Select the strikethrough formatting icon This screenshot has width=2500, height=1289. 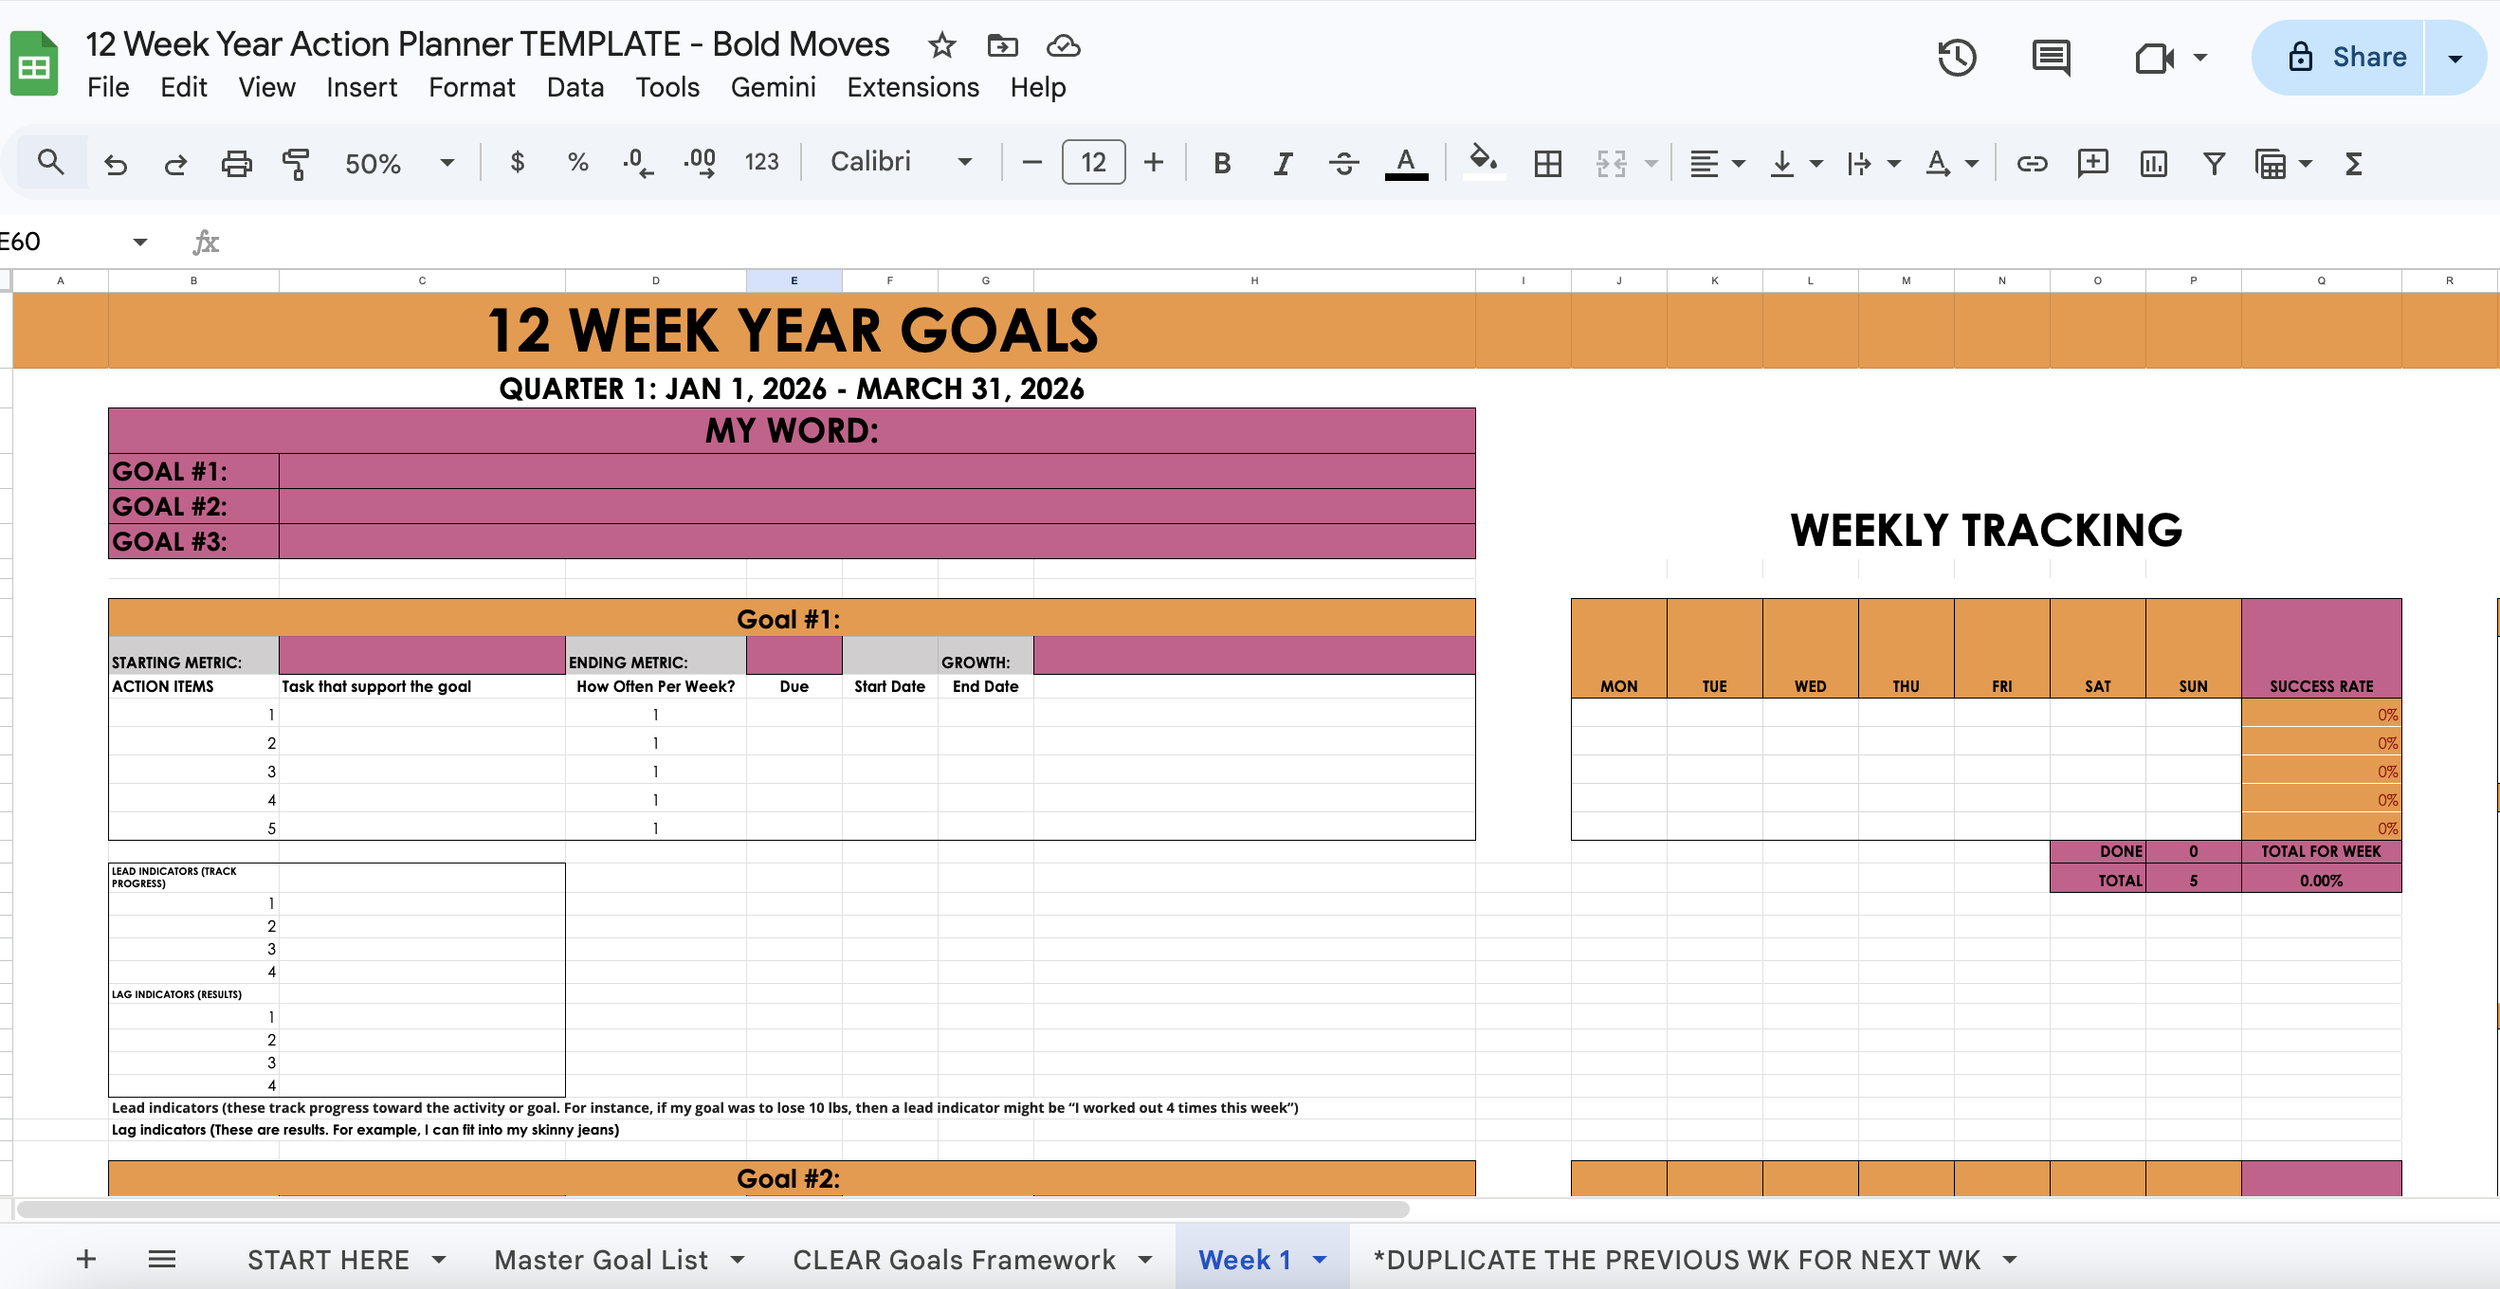[x=1344, y=161]
